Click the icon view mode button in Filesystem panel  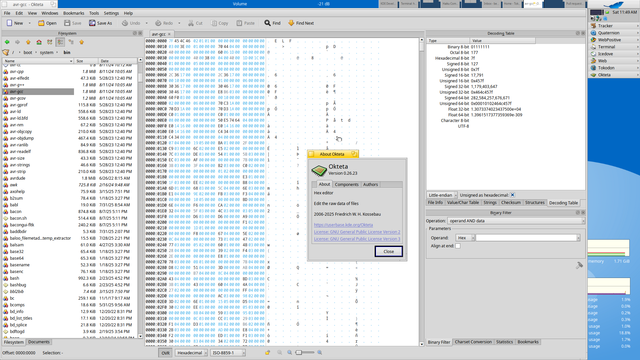49,42
